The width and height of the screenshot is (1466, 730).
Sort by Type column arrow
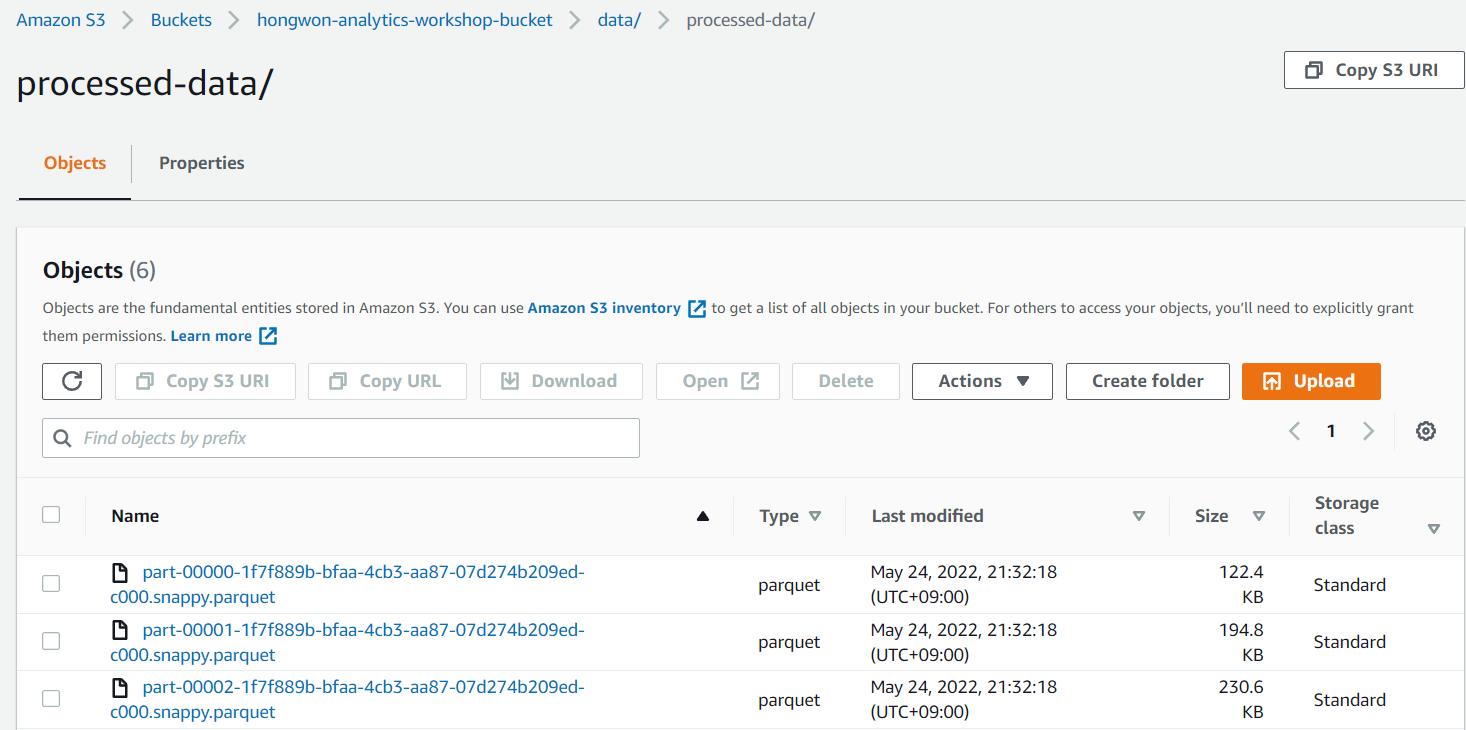point(815,516)
